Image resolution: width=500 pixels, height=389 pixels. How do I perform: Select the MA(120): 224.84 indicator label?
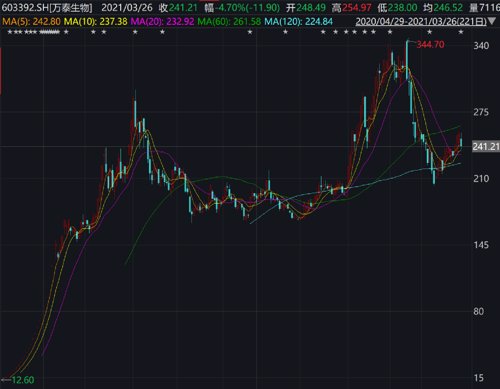point(298,22)
